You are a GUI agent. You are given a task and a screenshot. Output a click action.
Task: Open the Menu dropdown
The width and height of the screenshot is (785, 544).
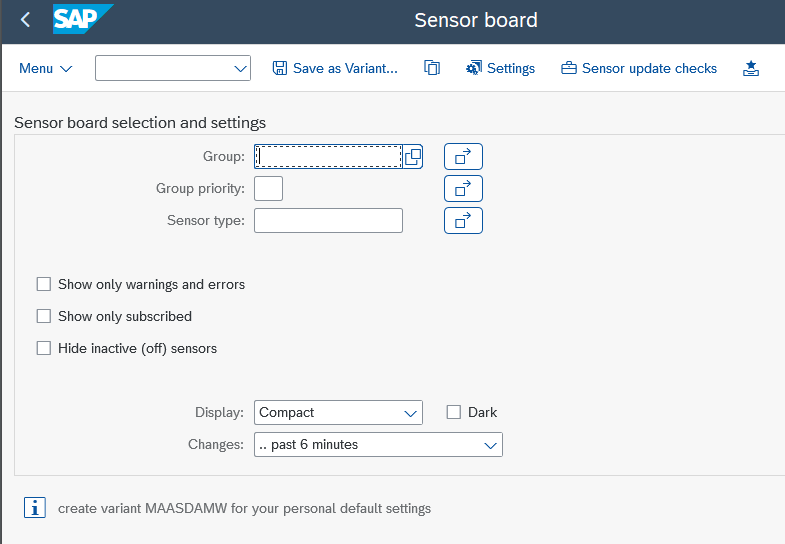(x=46, y=68)
